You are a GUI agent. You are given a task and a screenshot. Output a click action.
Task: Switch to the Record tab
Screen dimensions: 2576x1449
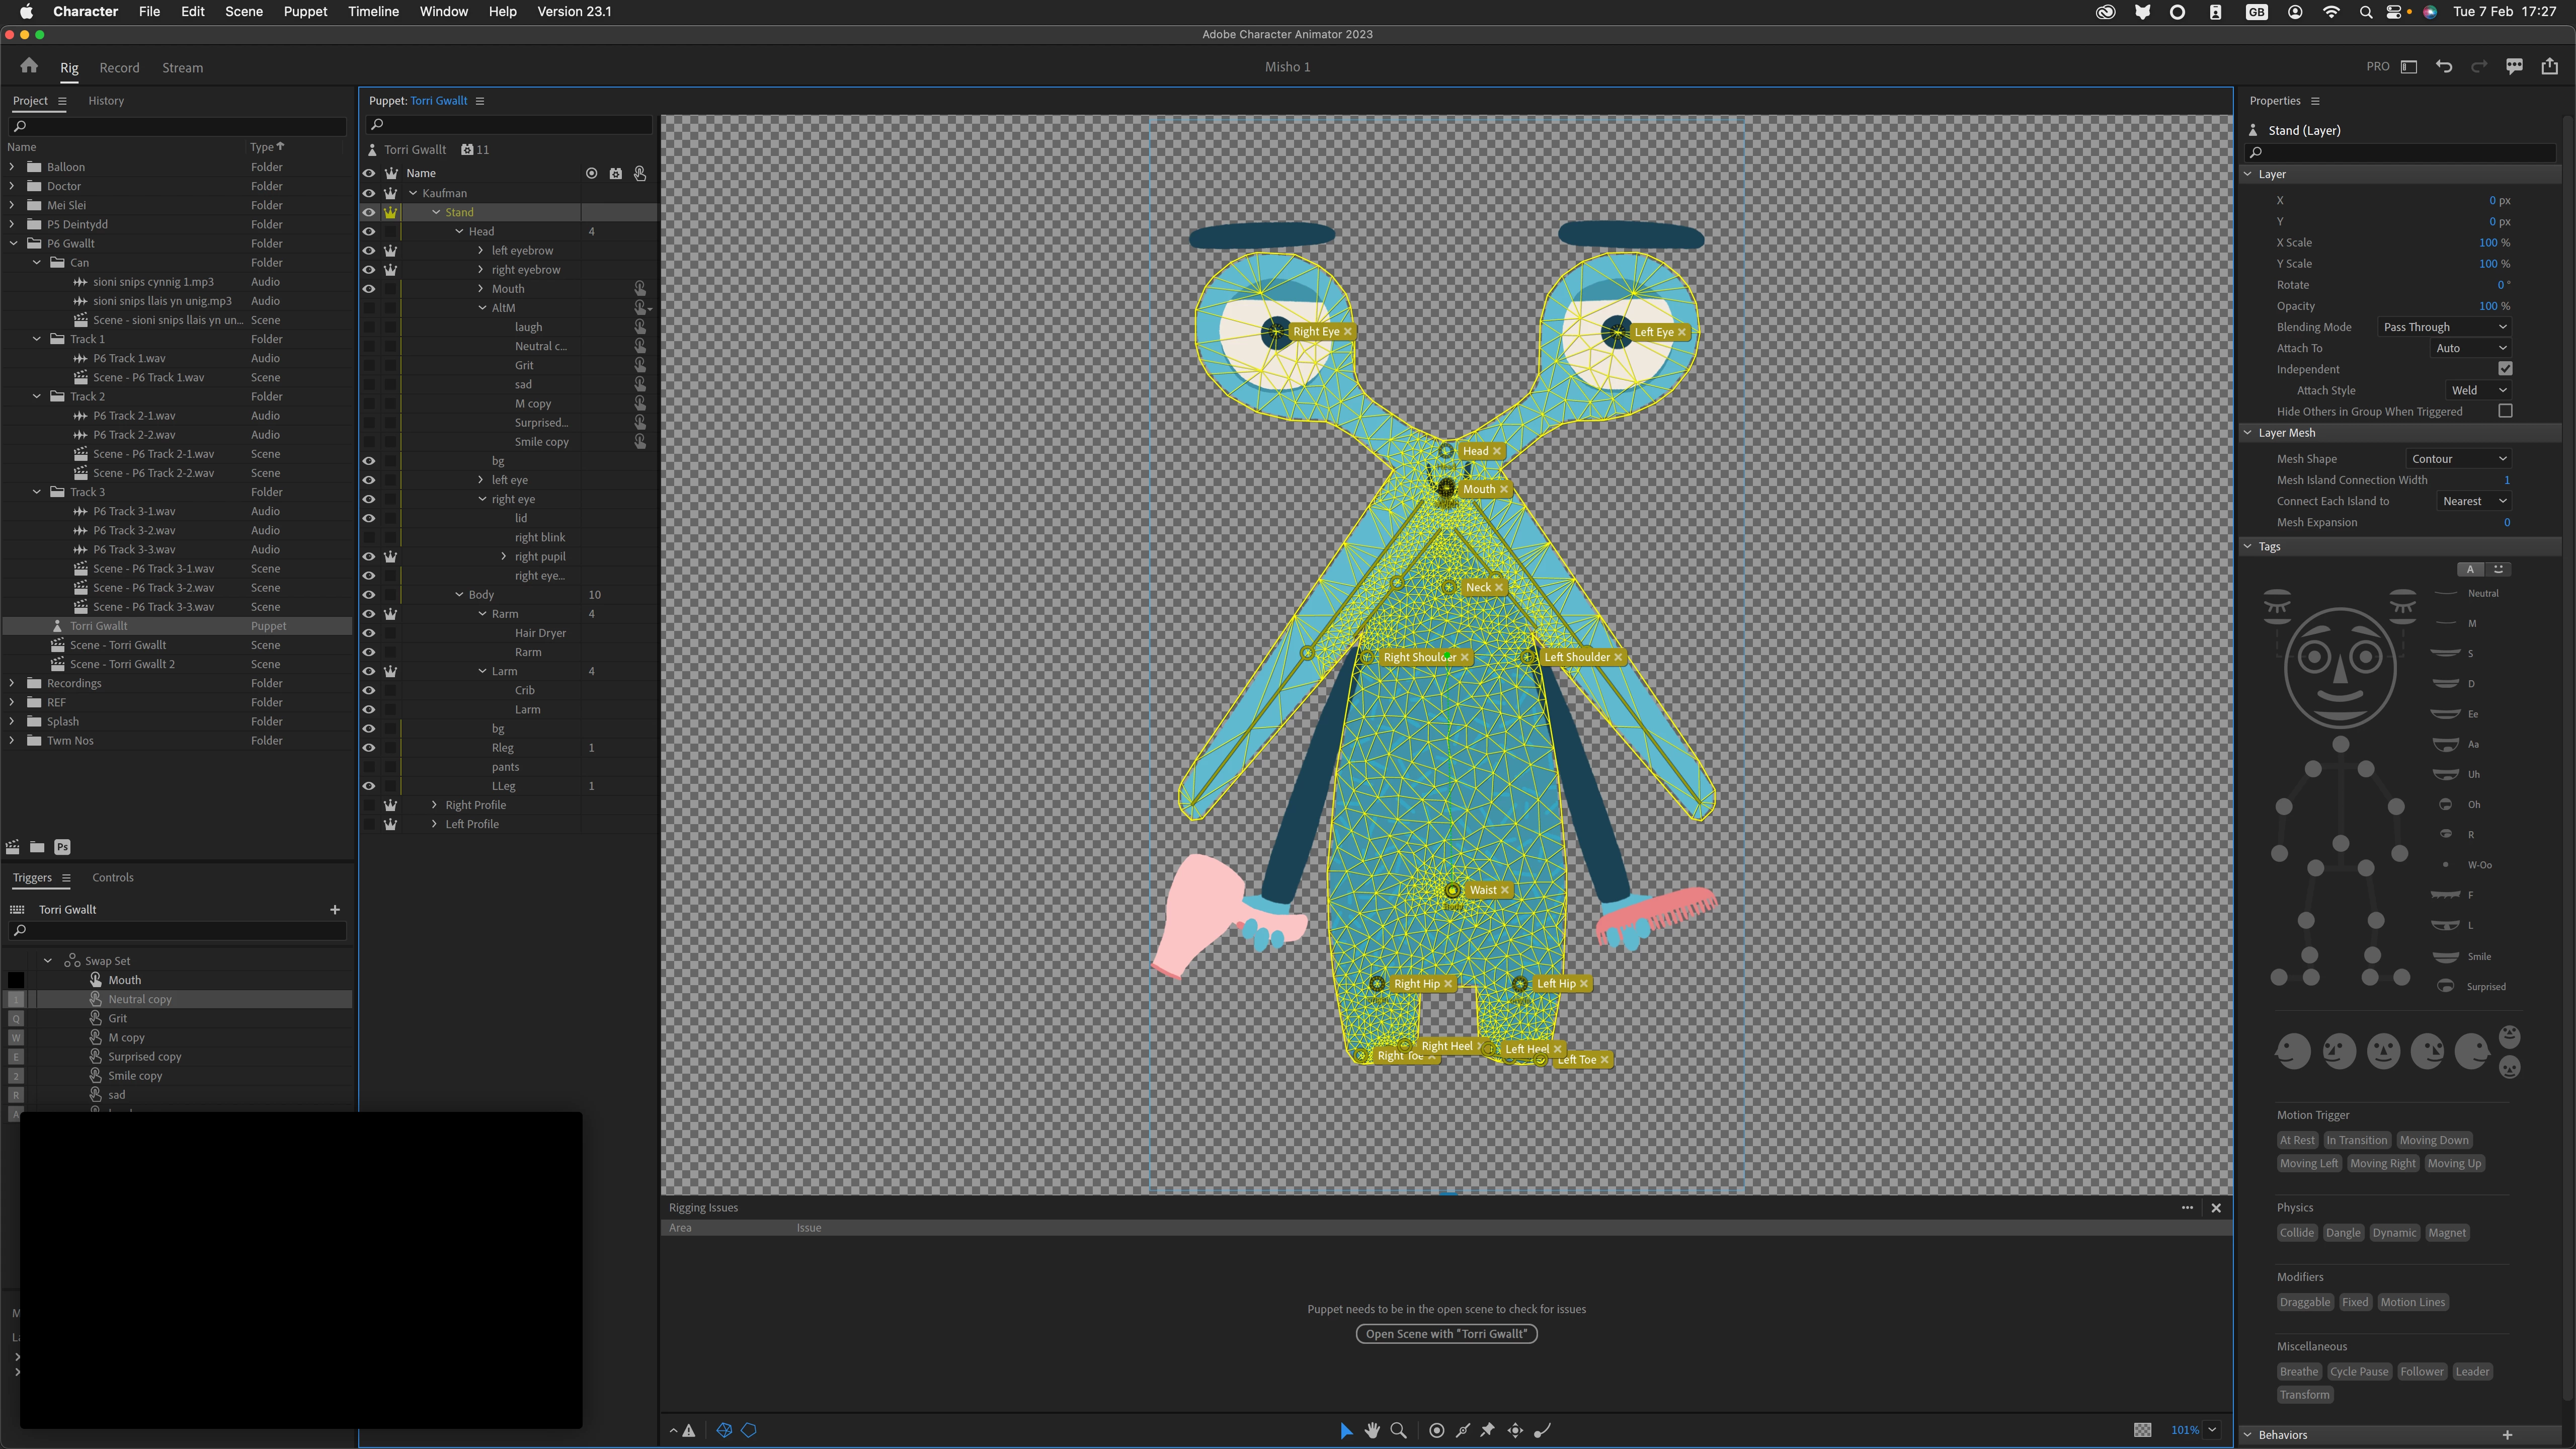(119, 68)
